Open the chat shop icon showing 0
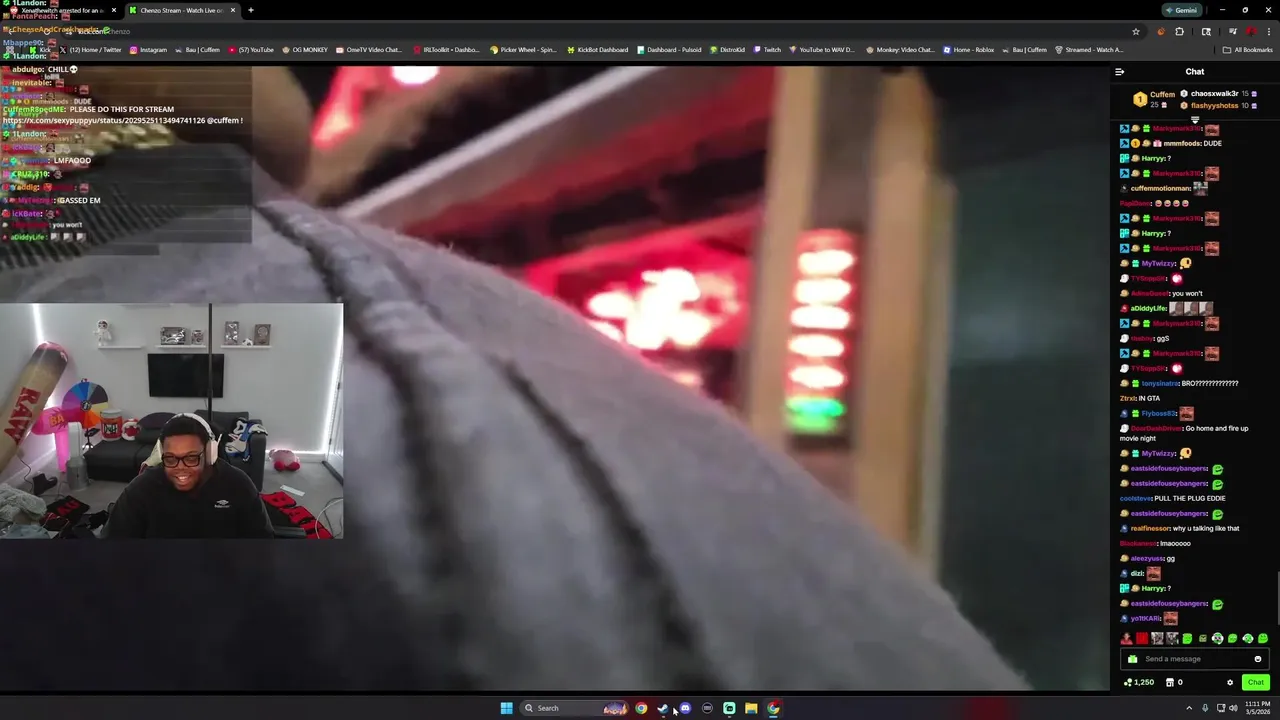This screenshot has width=1280, height=720. [x=1174, y=682]
